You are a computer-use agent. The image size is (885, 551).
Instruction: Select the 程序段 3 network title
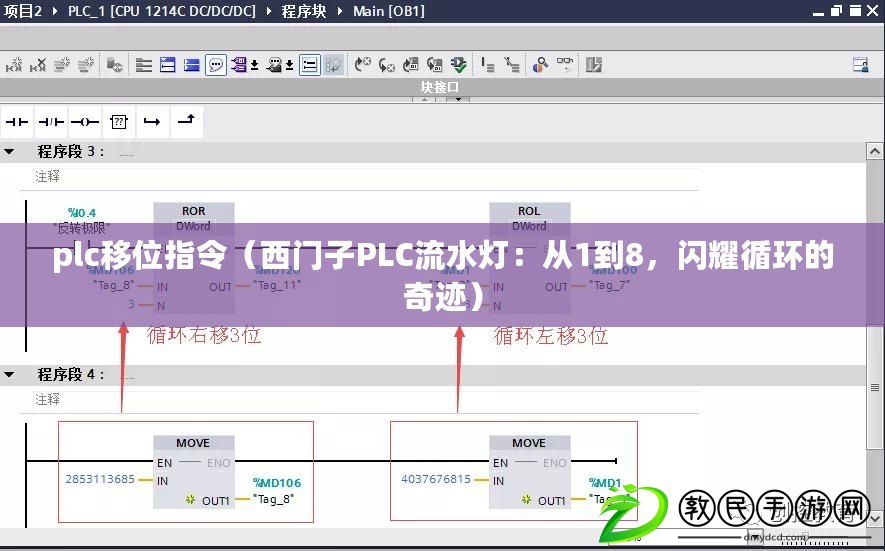click(x=71, y=151)
